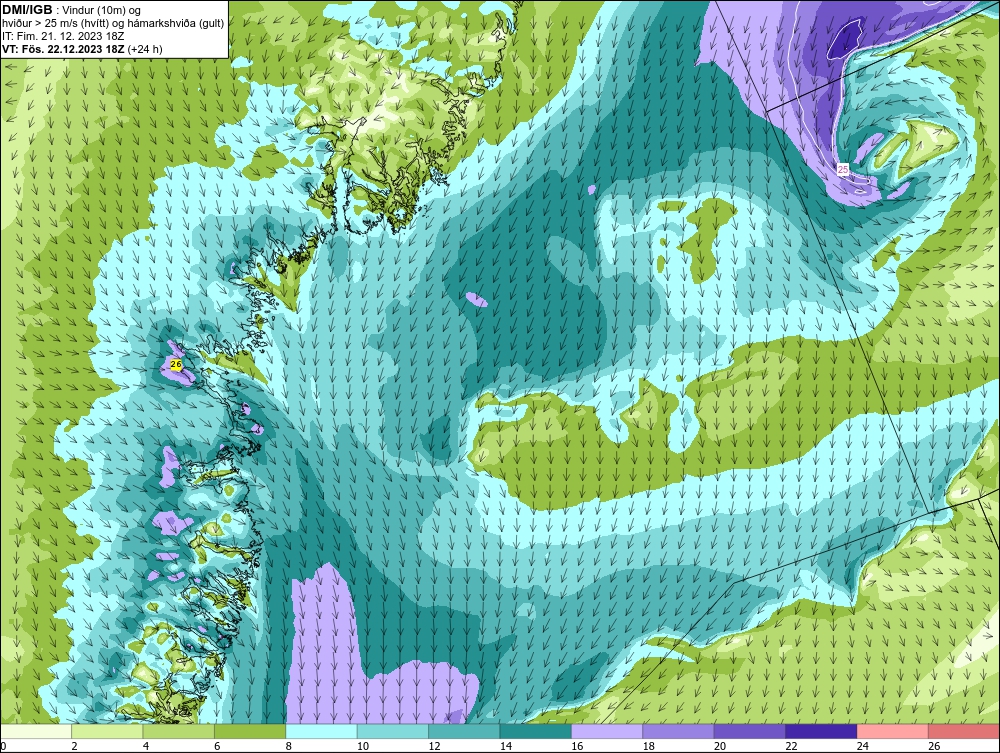Select the 2–4 m/s legend color
Viewport: 1000px width, 753px height.
point(107,731)
